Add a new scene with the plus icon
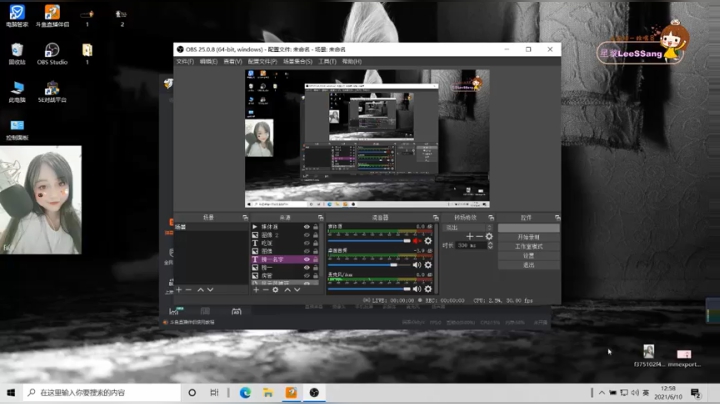 tap(179, 290)
